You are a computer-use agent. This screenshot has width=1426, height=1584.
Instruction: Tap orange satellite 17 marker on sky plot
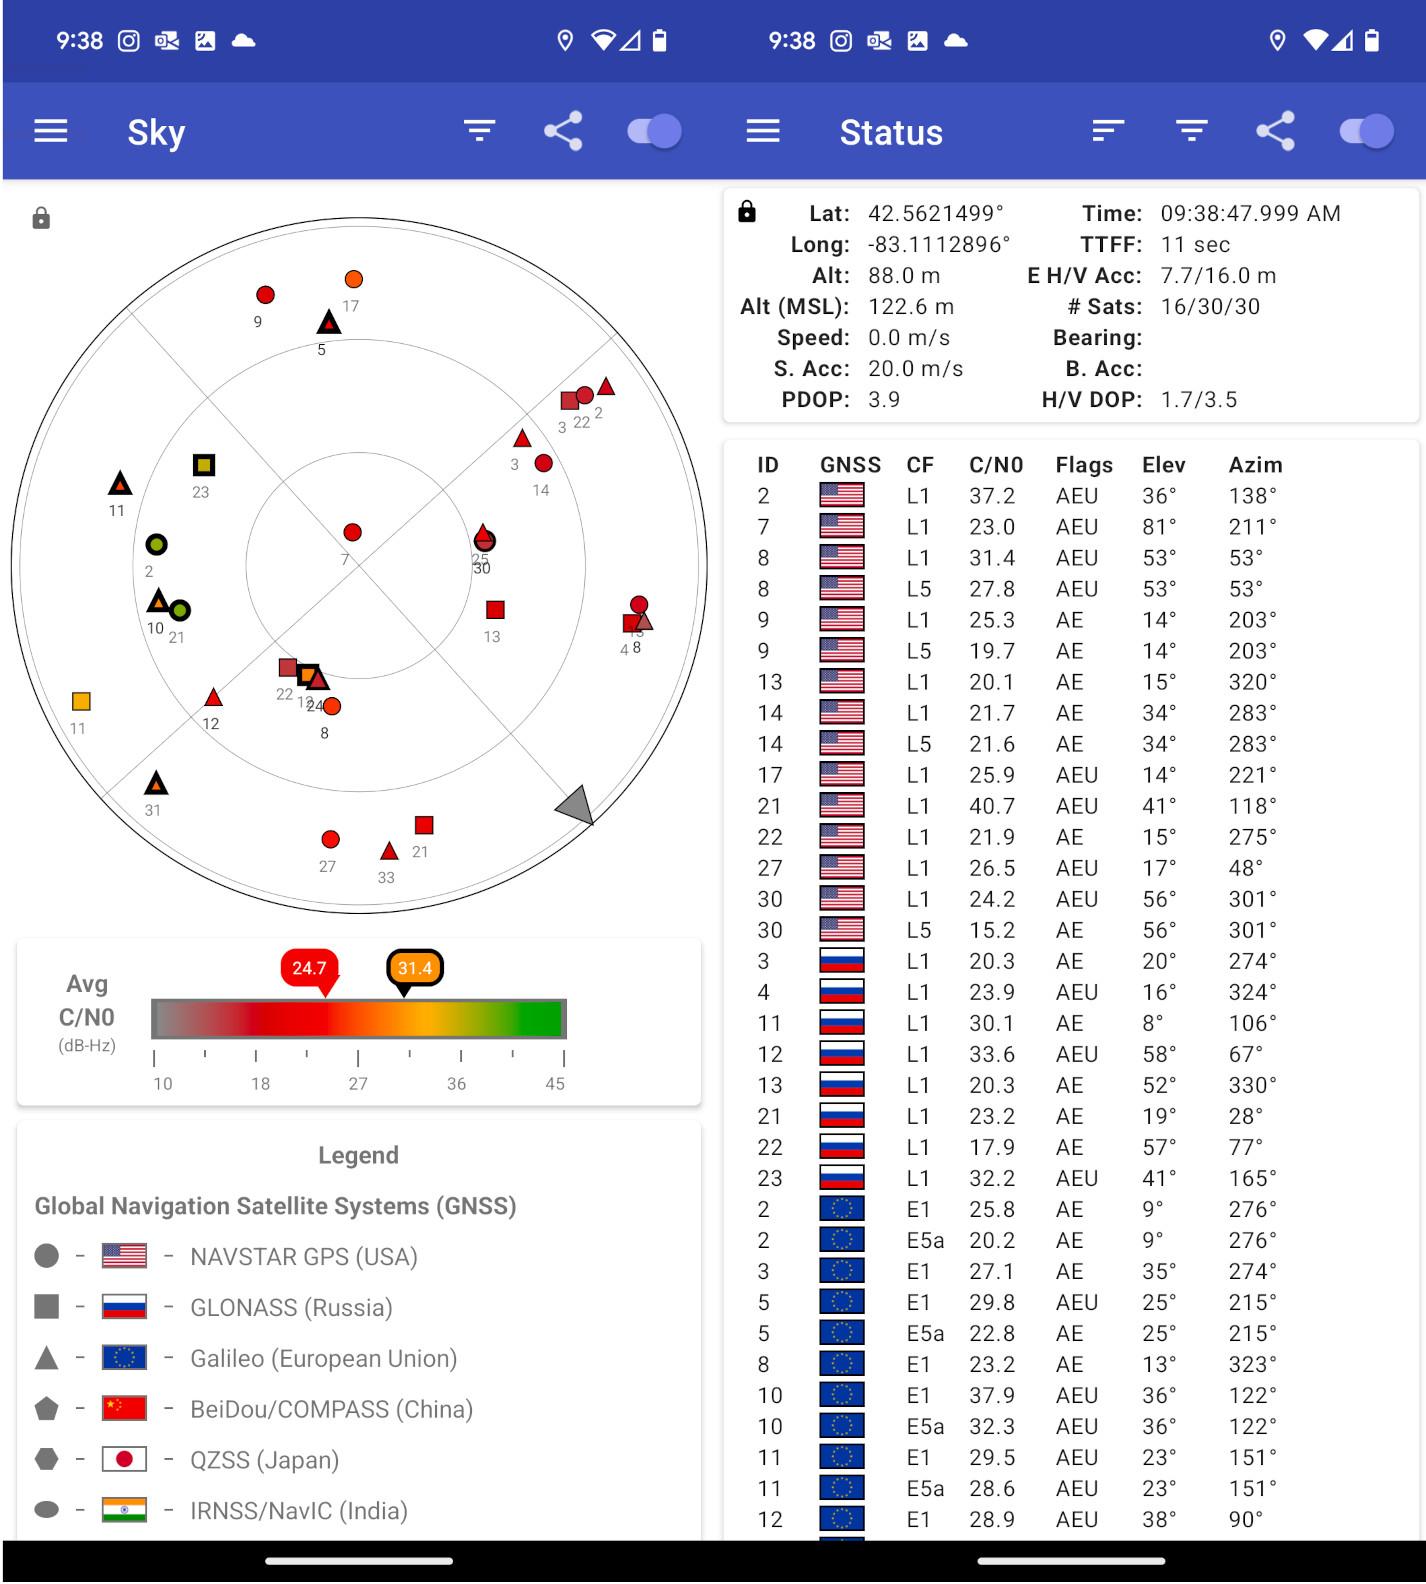353,279
